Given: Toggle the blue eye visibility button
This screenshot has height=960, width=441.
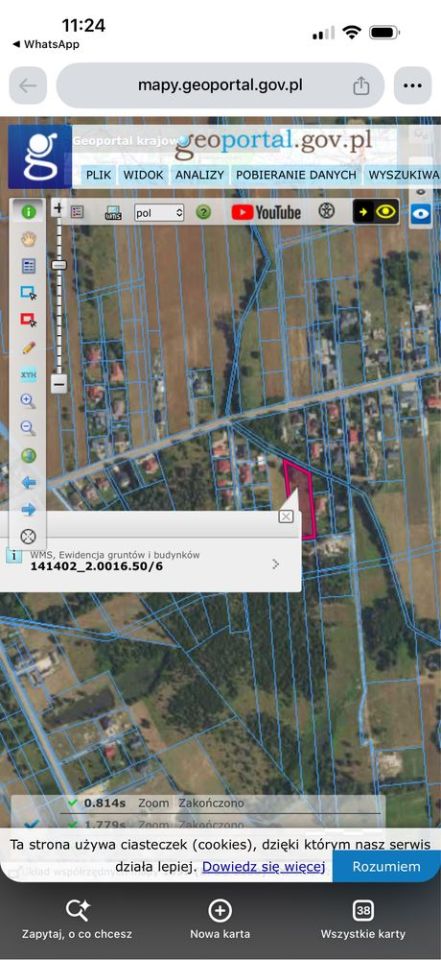Looking at the screenshot, I should pyautogui.click(x=421, y=214).
